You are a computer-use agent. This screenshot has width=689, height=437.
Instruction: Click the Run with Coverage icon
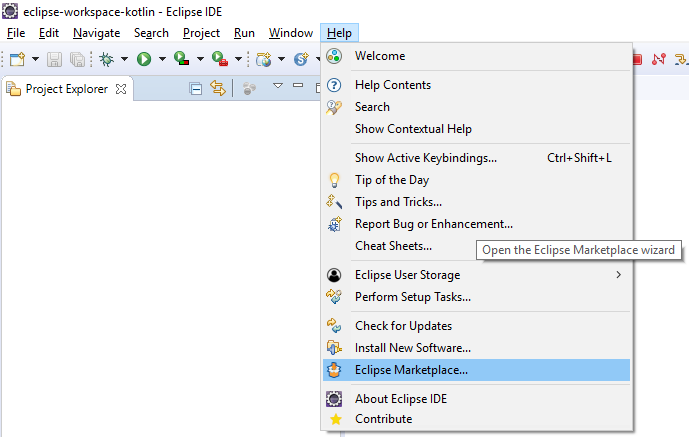click(181, 58)
